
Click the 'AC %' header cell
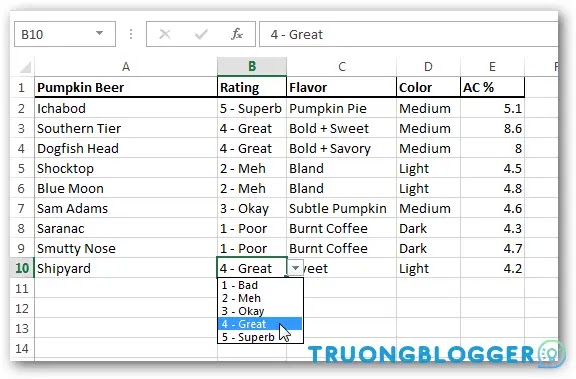pyautogui.click(x=493, y=87)
